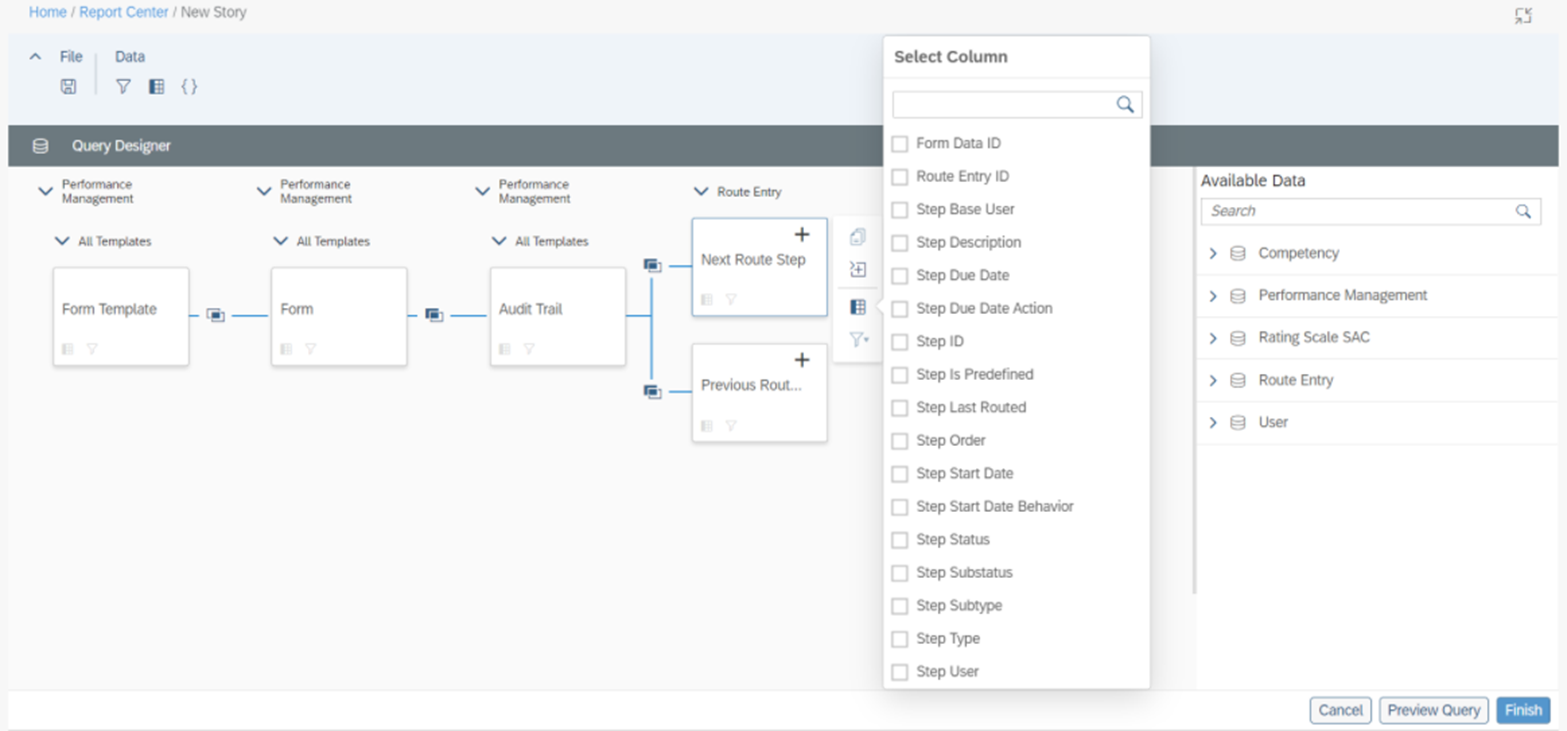Image resolution: width=1567 pixels, height=731 pixels.
Task: Click the Finish button
Action: pyautogui.click(x=1523, y=710)
